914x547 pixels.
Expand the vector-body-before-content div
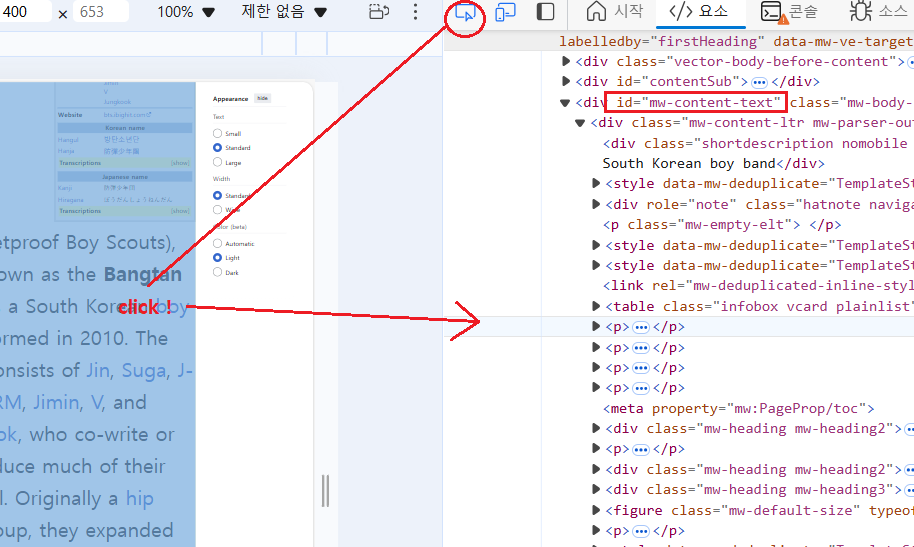(x=565, y=61)
